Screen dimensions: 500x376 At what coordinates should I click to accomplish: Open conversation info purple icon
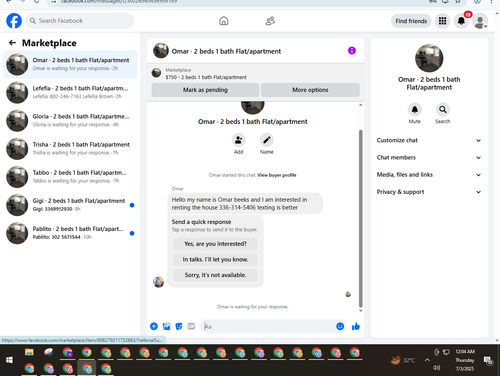click(352, 51)
